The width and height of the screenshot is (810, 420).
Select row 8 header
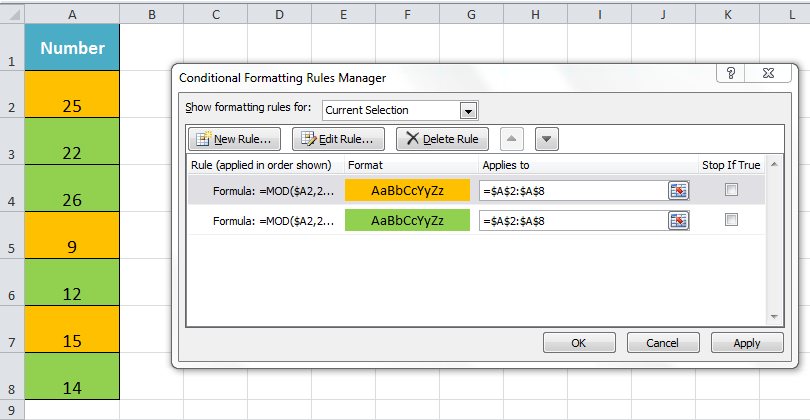pyautogui.click(x=12, y=376)
